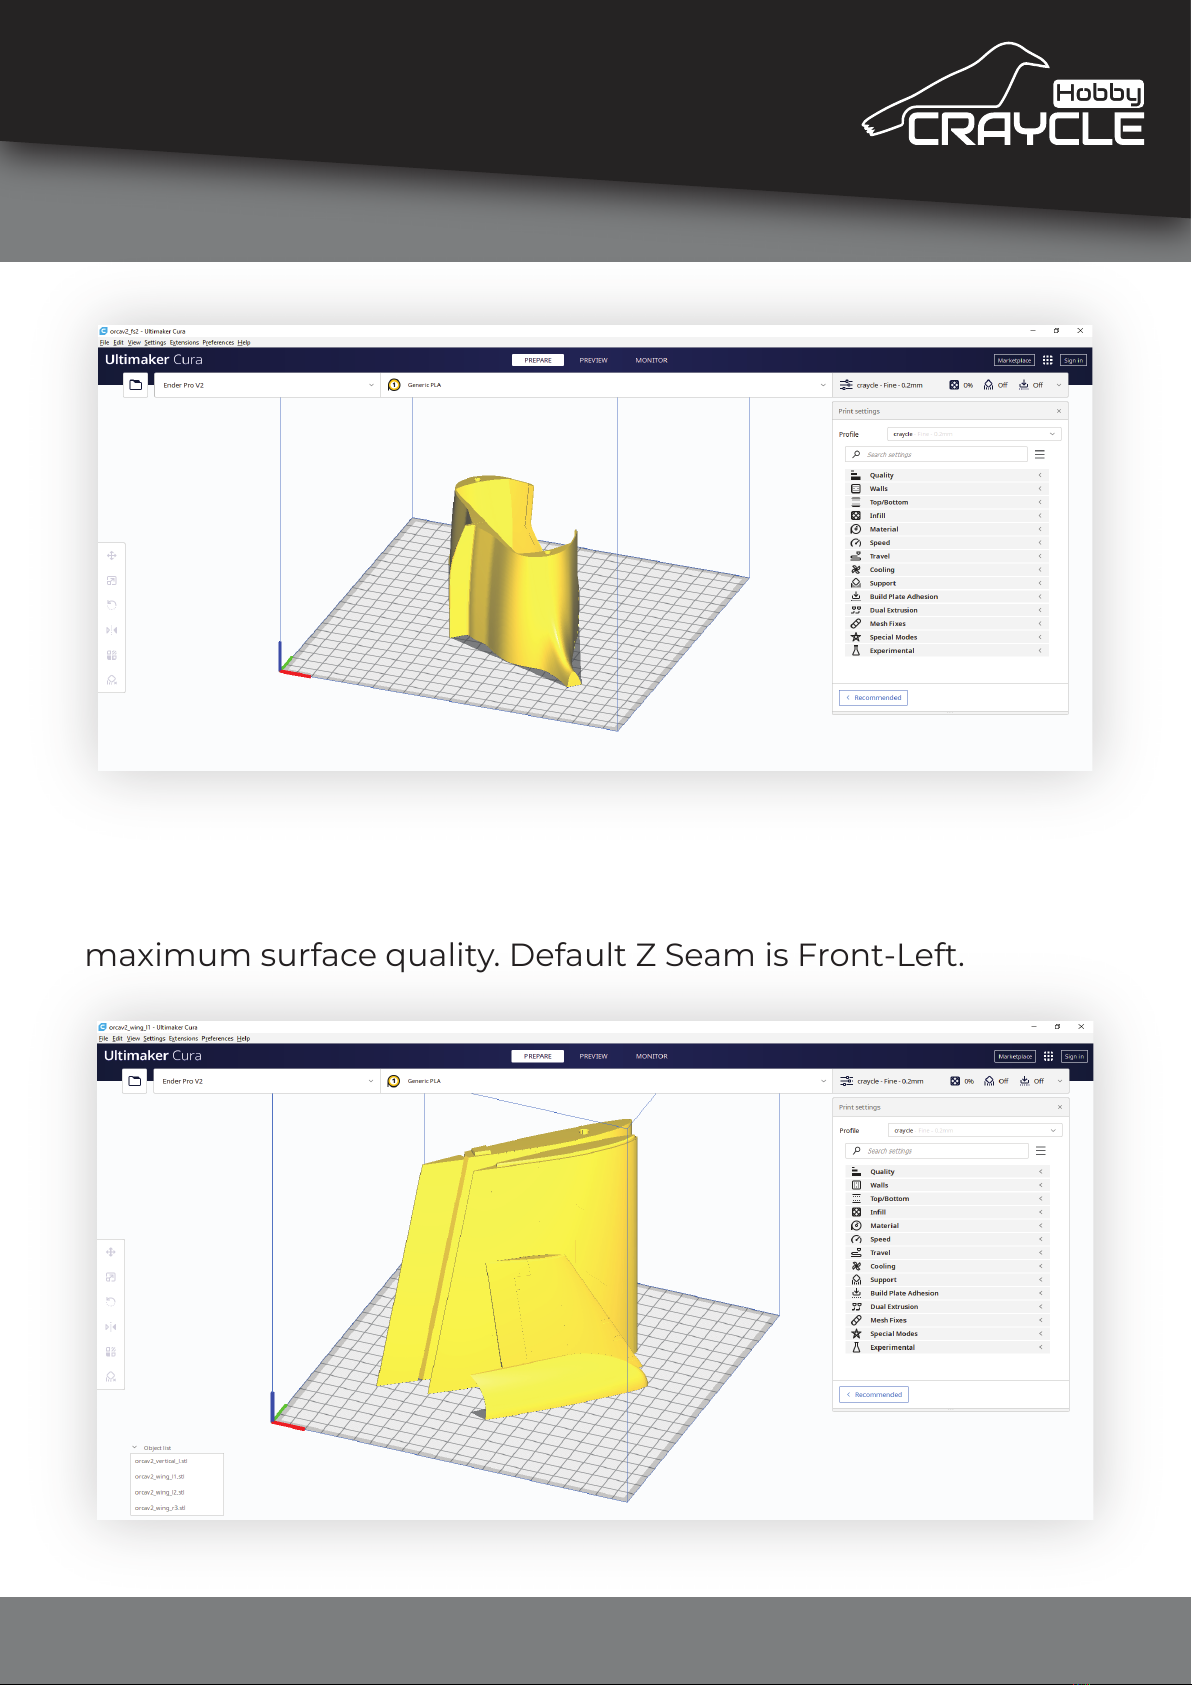The height and width of the screenshot is (1685, 1192).
Task: Focus Search settings field in orcav2_wing_l1 window
Action: (x=937, y=1151)
